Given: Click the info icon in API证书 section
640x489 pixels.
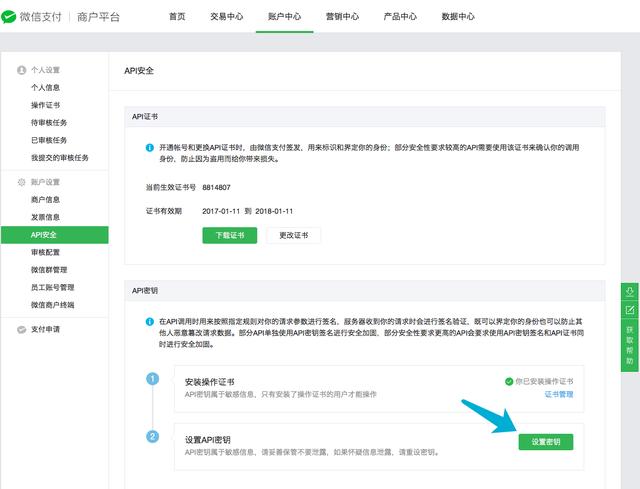Looking at the screenshot, I should click(x=150, y=147).
